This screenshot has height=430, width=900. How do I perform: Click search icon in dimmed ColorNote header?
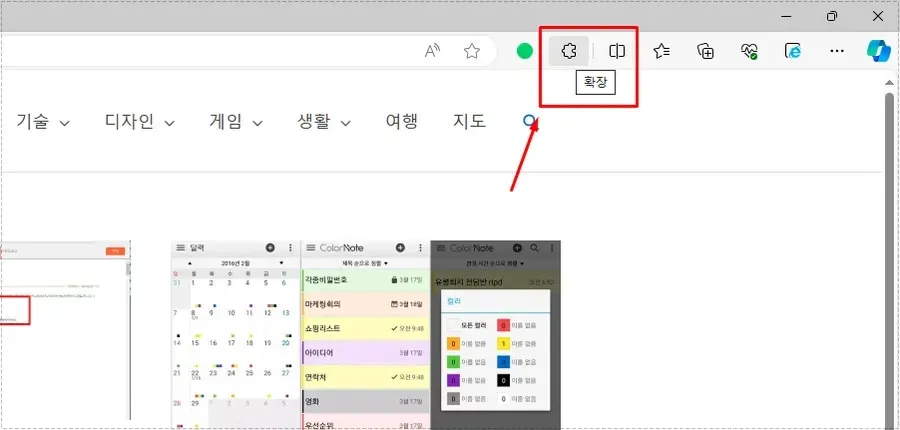click(534, 248)
